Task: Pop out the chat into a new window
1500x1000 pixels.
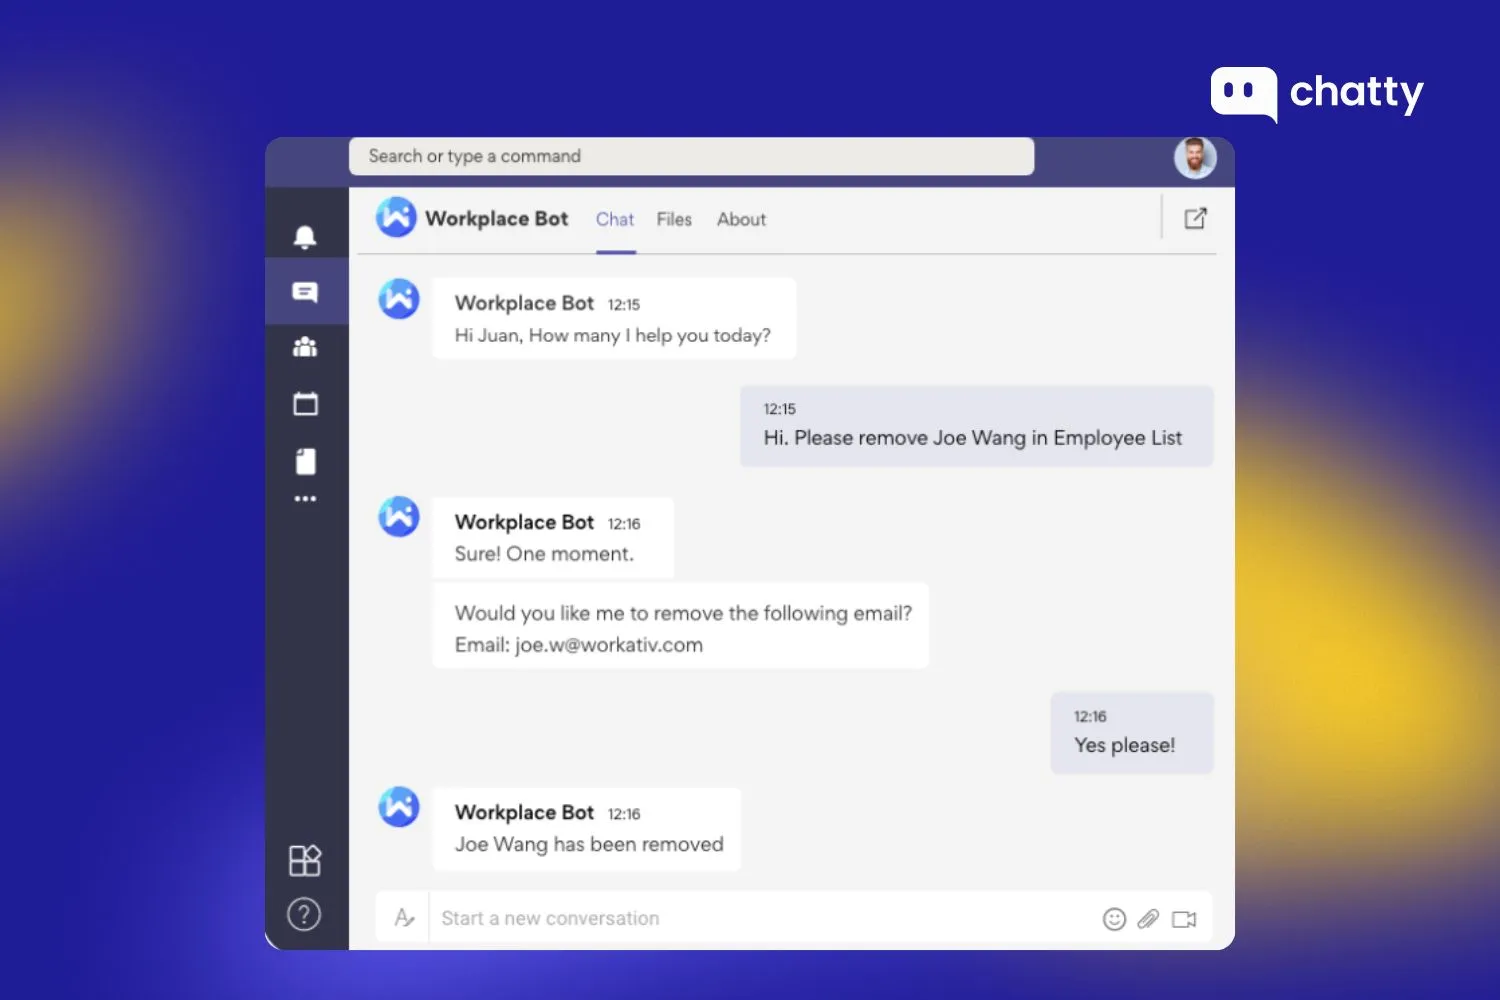Action: point(1195,218)
